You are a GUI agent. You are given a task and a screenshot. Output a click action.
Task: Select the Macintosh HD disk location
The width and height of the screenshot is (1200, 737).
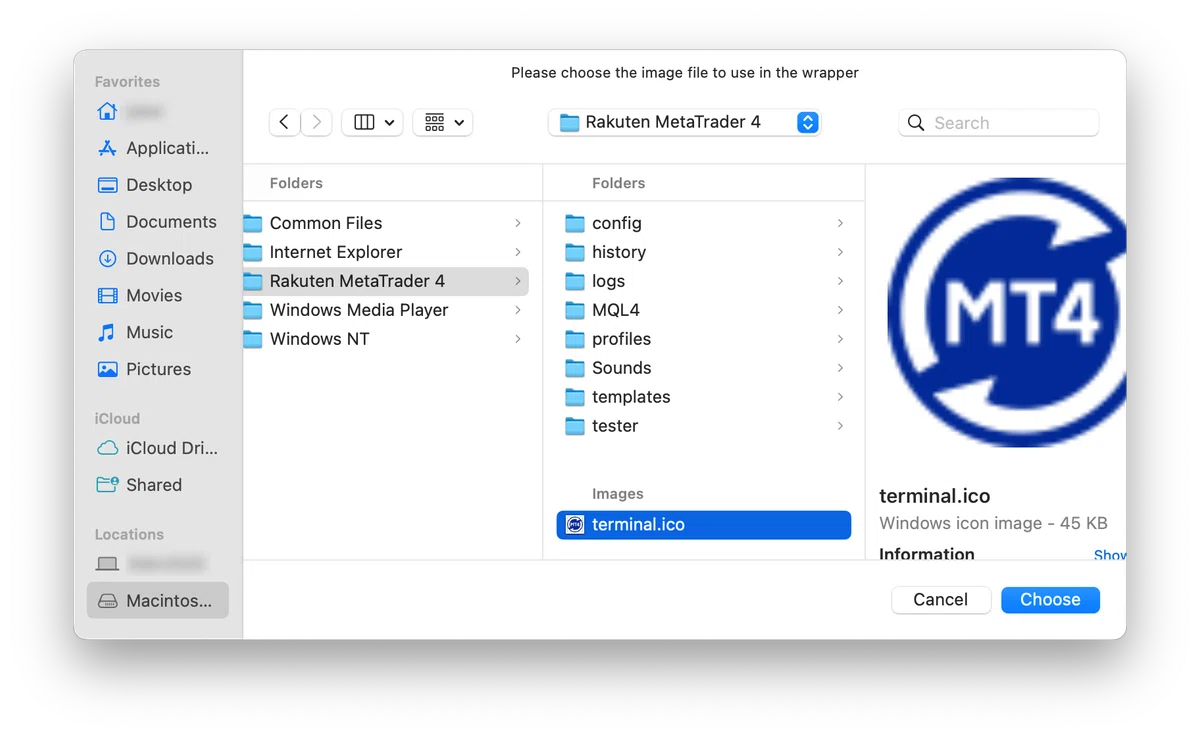click(157, 601)
